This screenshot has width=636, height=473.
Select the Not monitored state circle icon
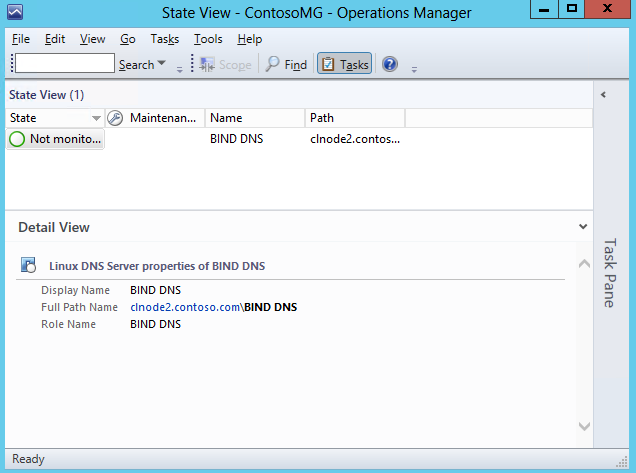[x=18, y=140]
